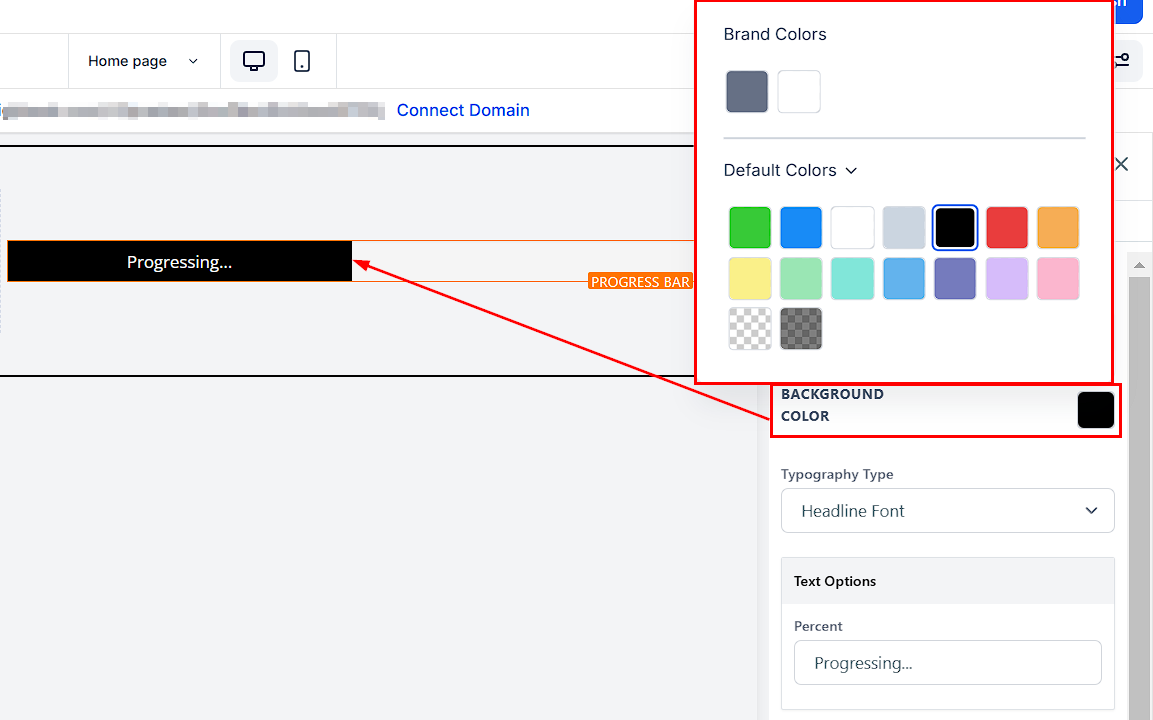Choose the slate gray brand color
The height and width of the screenshot is (720, 1153).
pyautogui.click(x=747, y=92)
